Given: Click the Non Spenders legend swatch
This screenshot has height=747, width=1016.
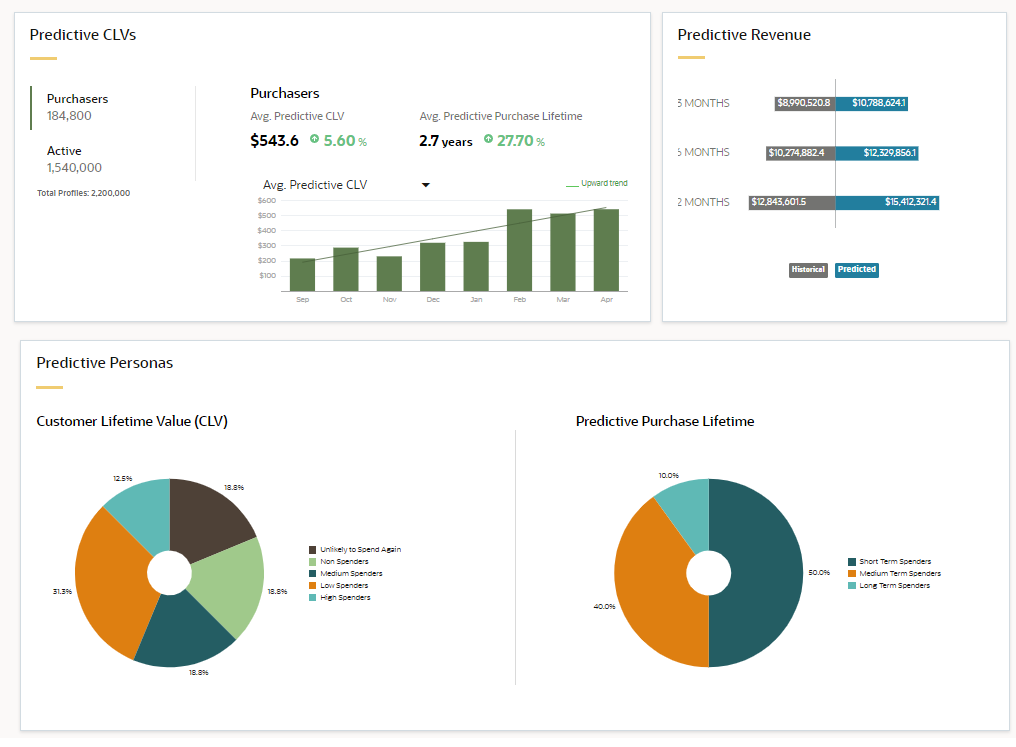Looking at the screenshot, I should [313, 562].
